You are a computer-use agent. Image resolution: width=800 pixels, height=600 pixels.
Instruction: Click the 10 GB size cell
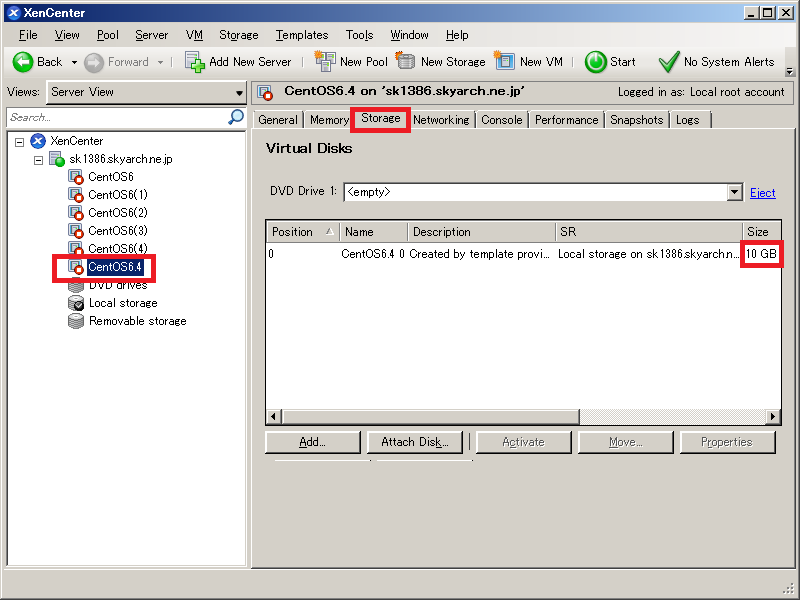761,254
